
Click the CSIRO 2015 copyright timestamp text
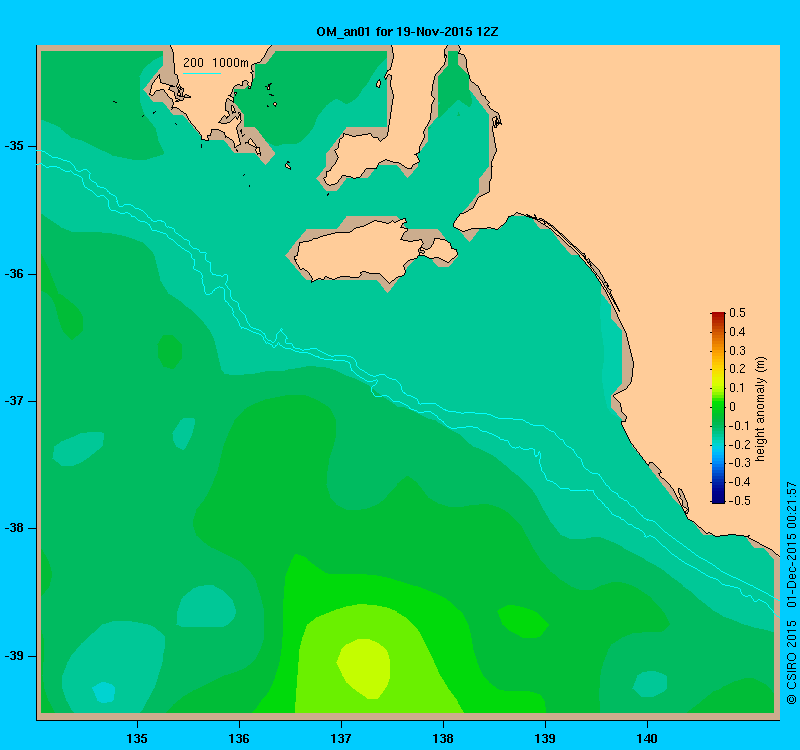click(x=791, y=593)
